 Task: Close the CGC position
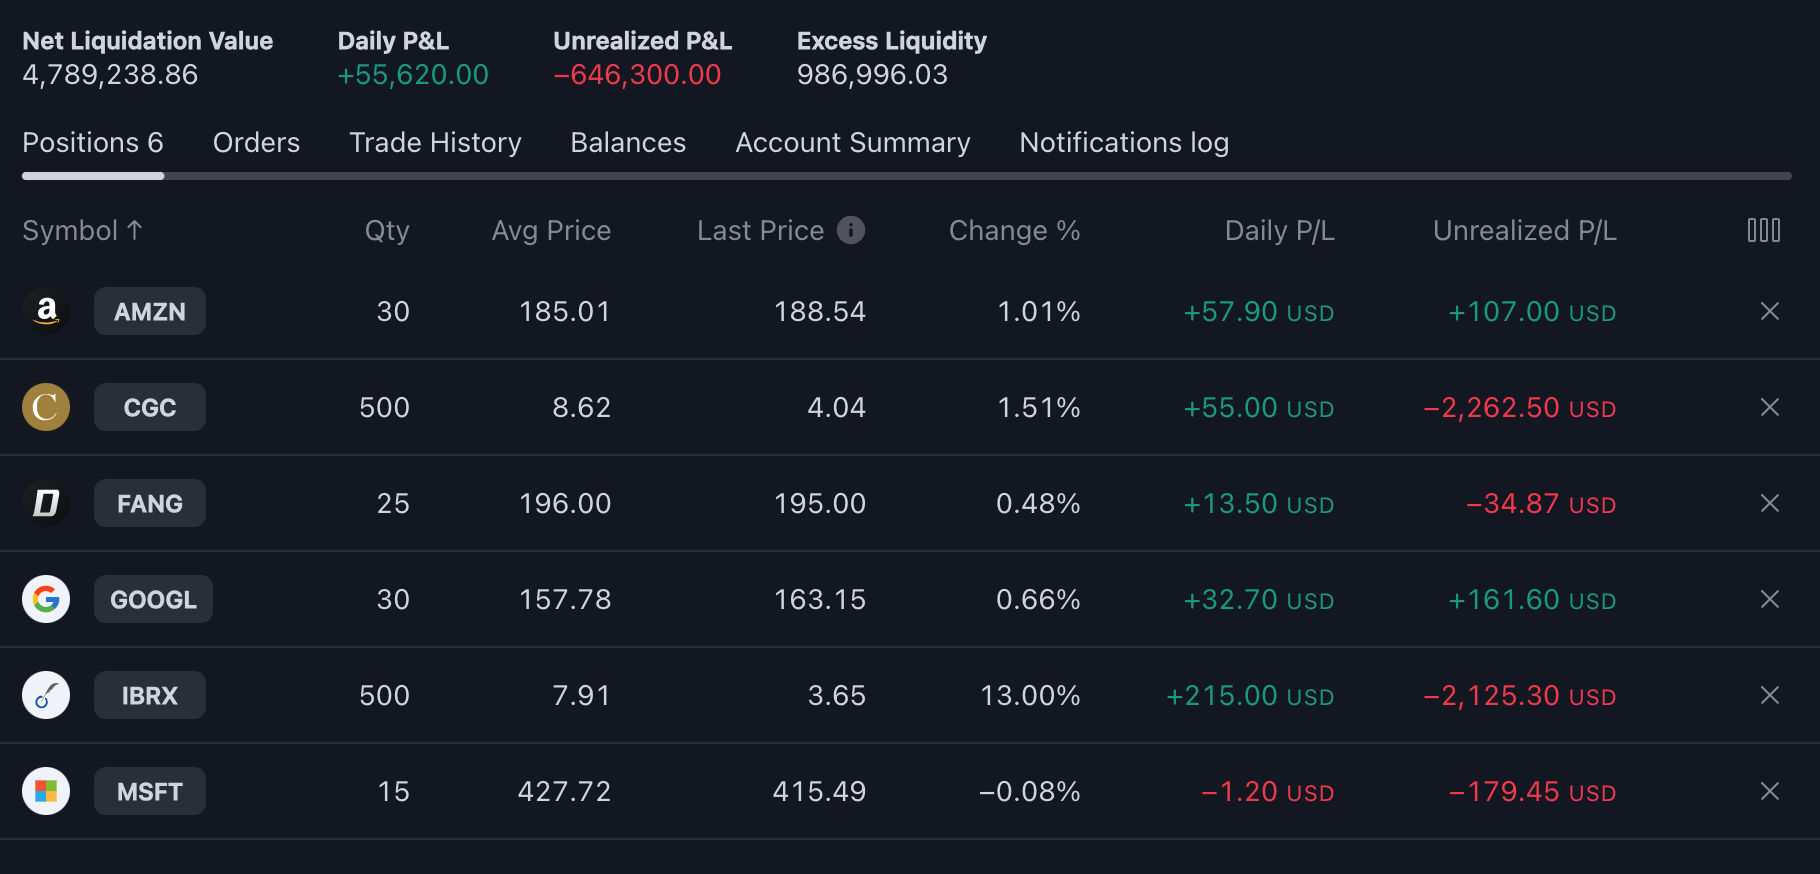click(1769, 408)
